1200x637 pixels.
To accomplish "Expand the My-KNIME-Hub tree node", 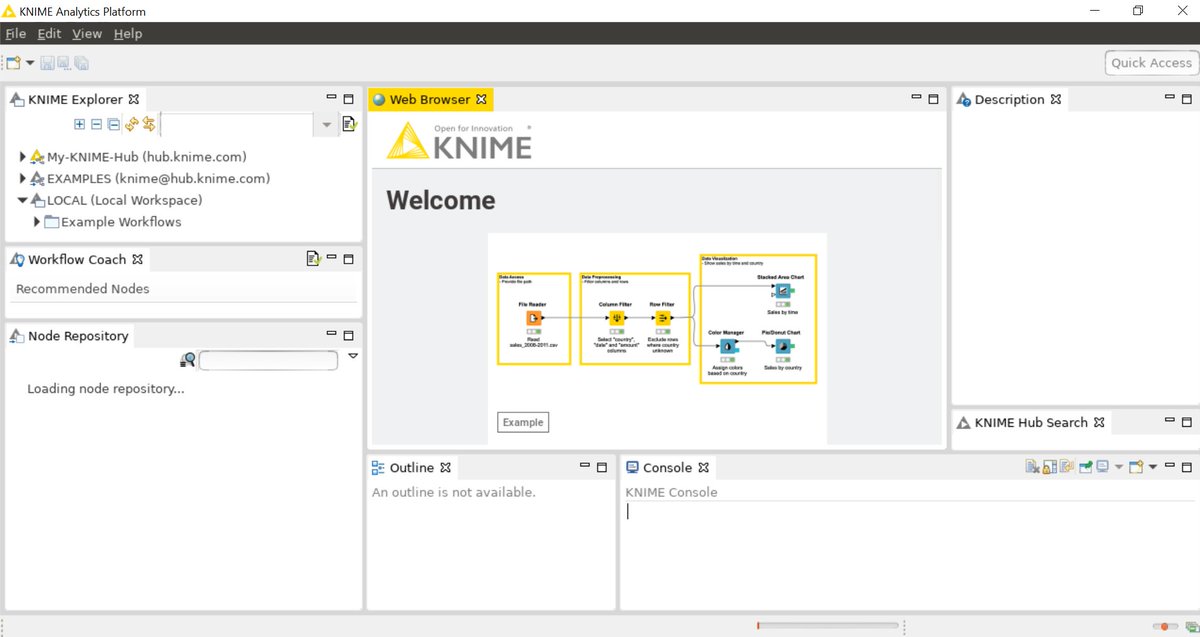I will pos(23,157).
